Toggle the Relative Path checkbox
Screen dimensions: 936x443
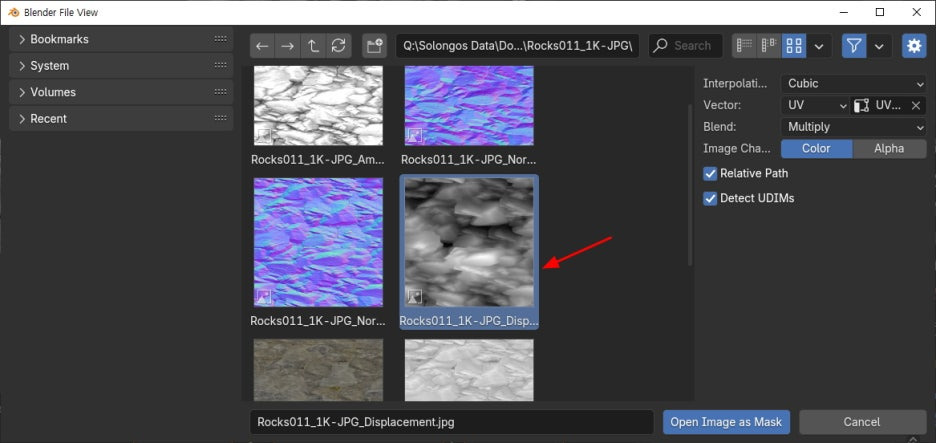click(x=710, y=174)
